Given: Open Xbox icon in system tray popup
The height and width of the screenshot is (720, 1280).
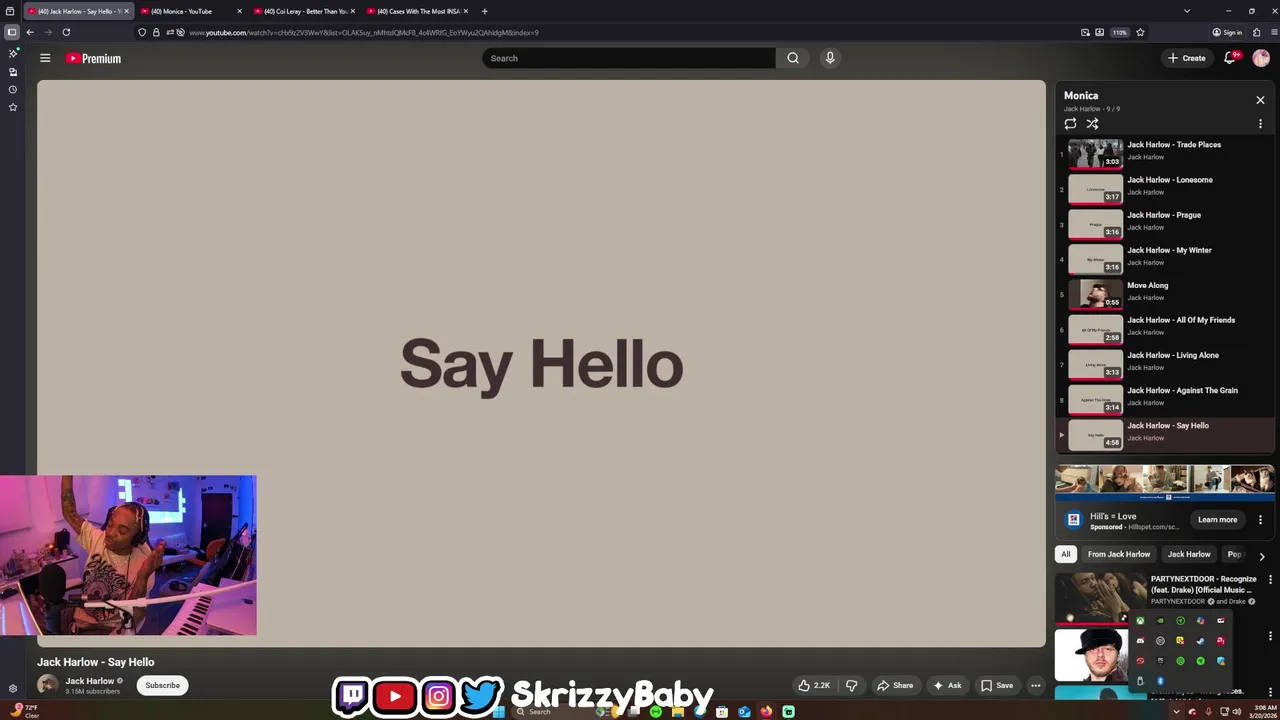Looking at the screenshot, I should [1140, 621].
